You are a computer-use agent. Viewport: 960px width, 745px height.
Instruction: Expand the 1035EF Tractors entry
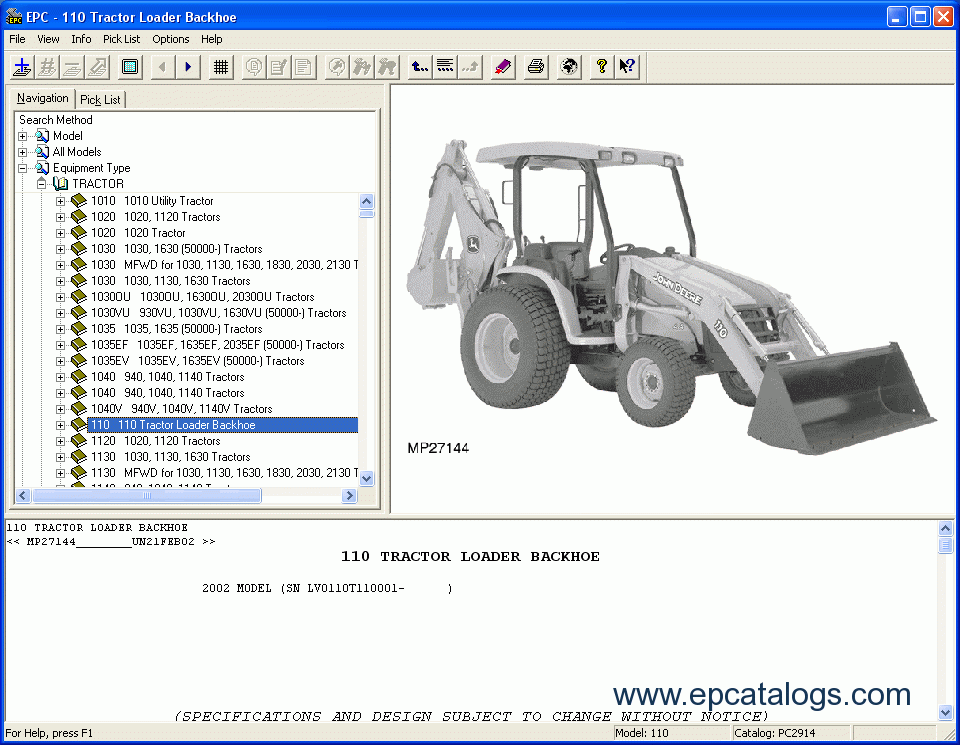point(60,345)
